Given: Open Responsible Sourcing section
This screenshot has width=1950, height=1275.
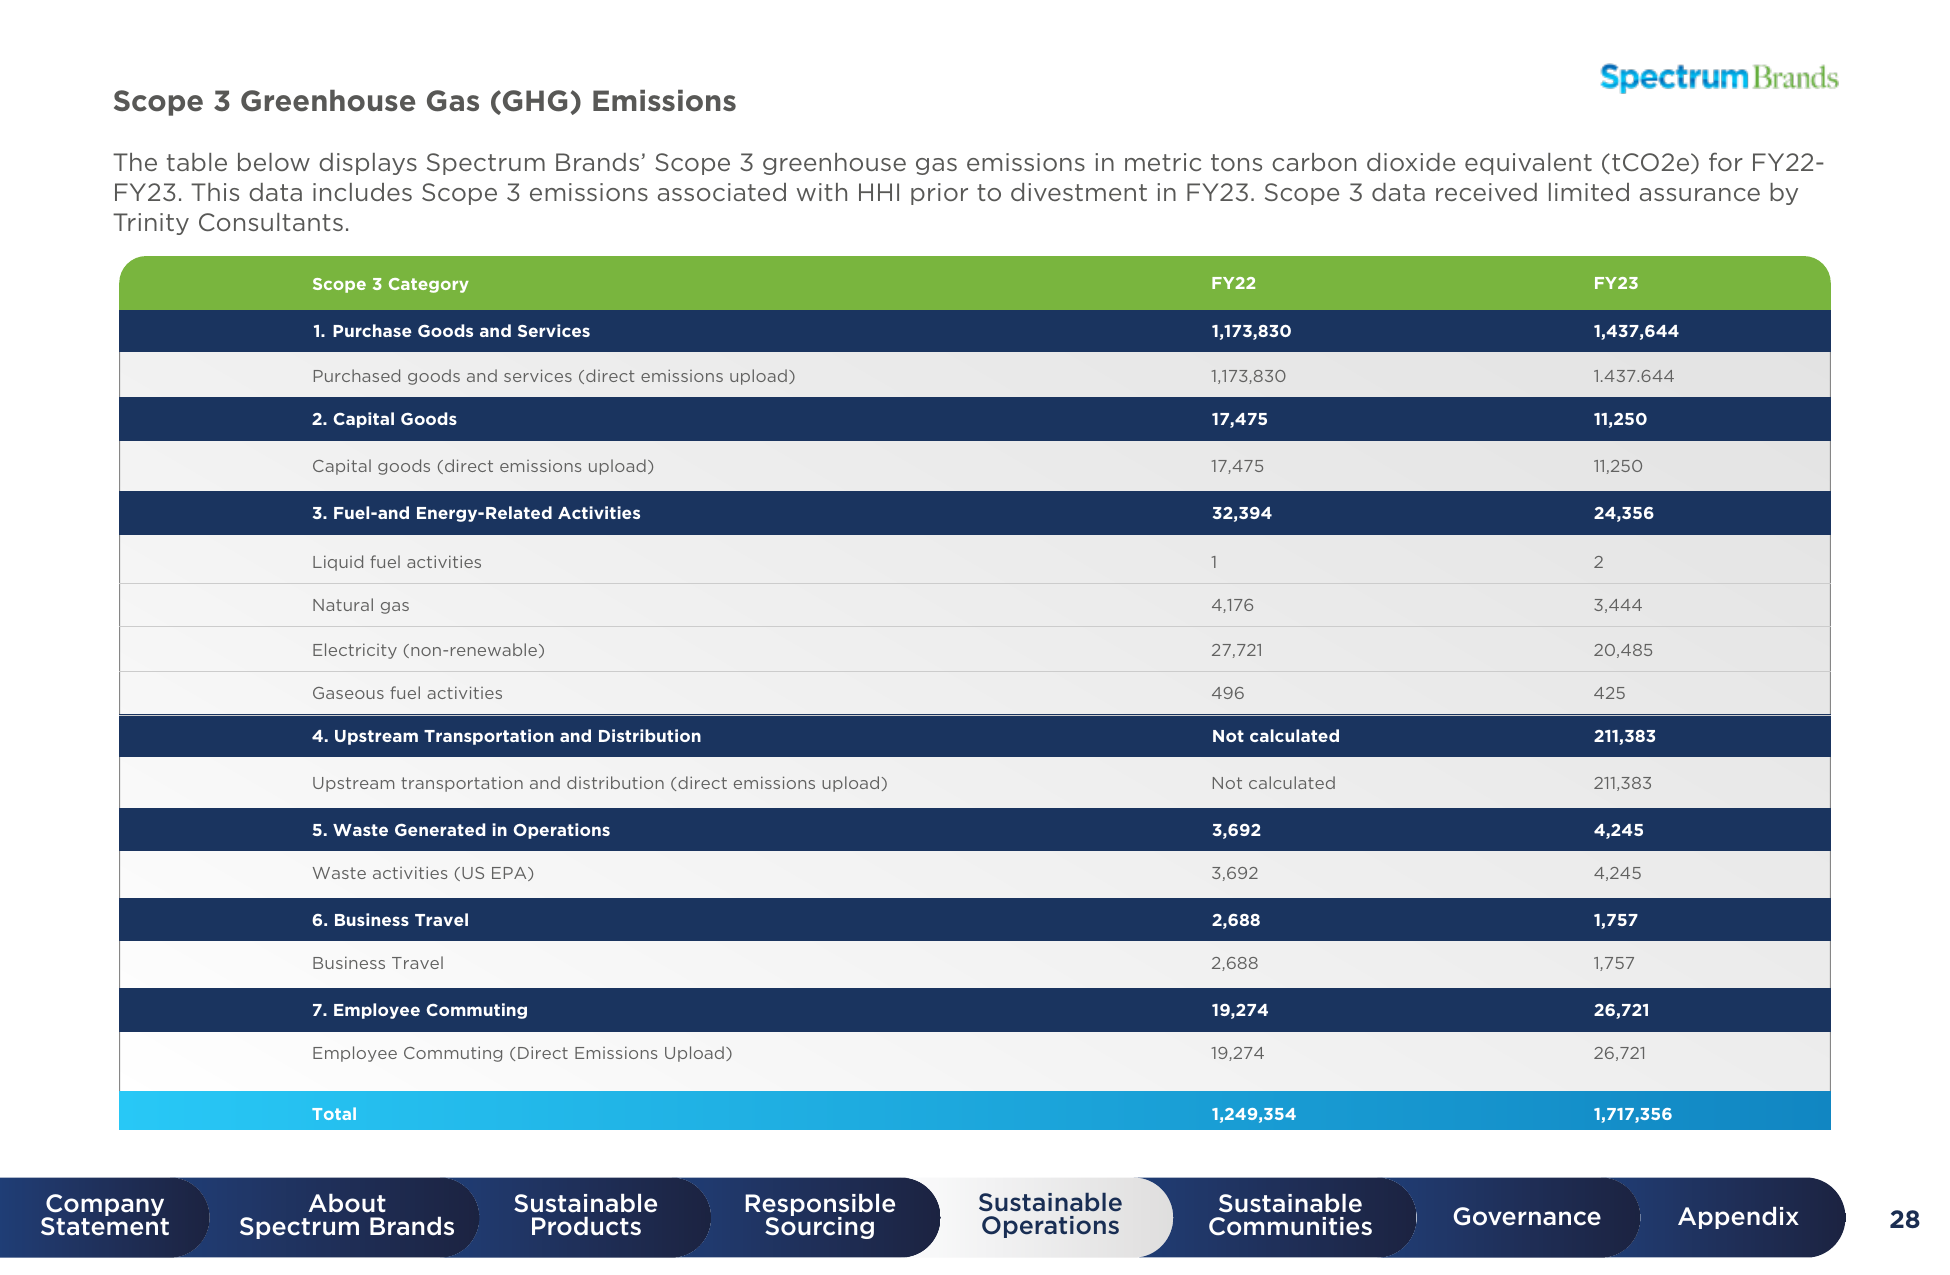Looking at the screenshot, I should [819, 1216].
